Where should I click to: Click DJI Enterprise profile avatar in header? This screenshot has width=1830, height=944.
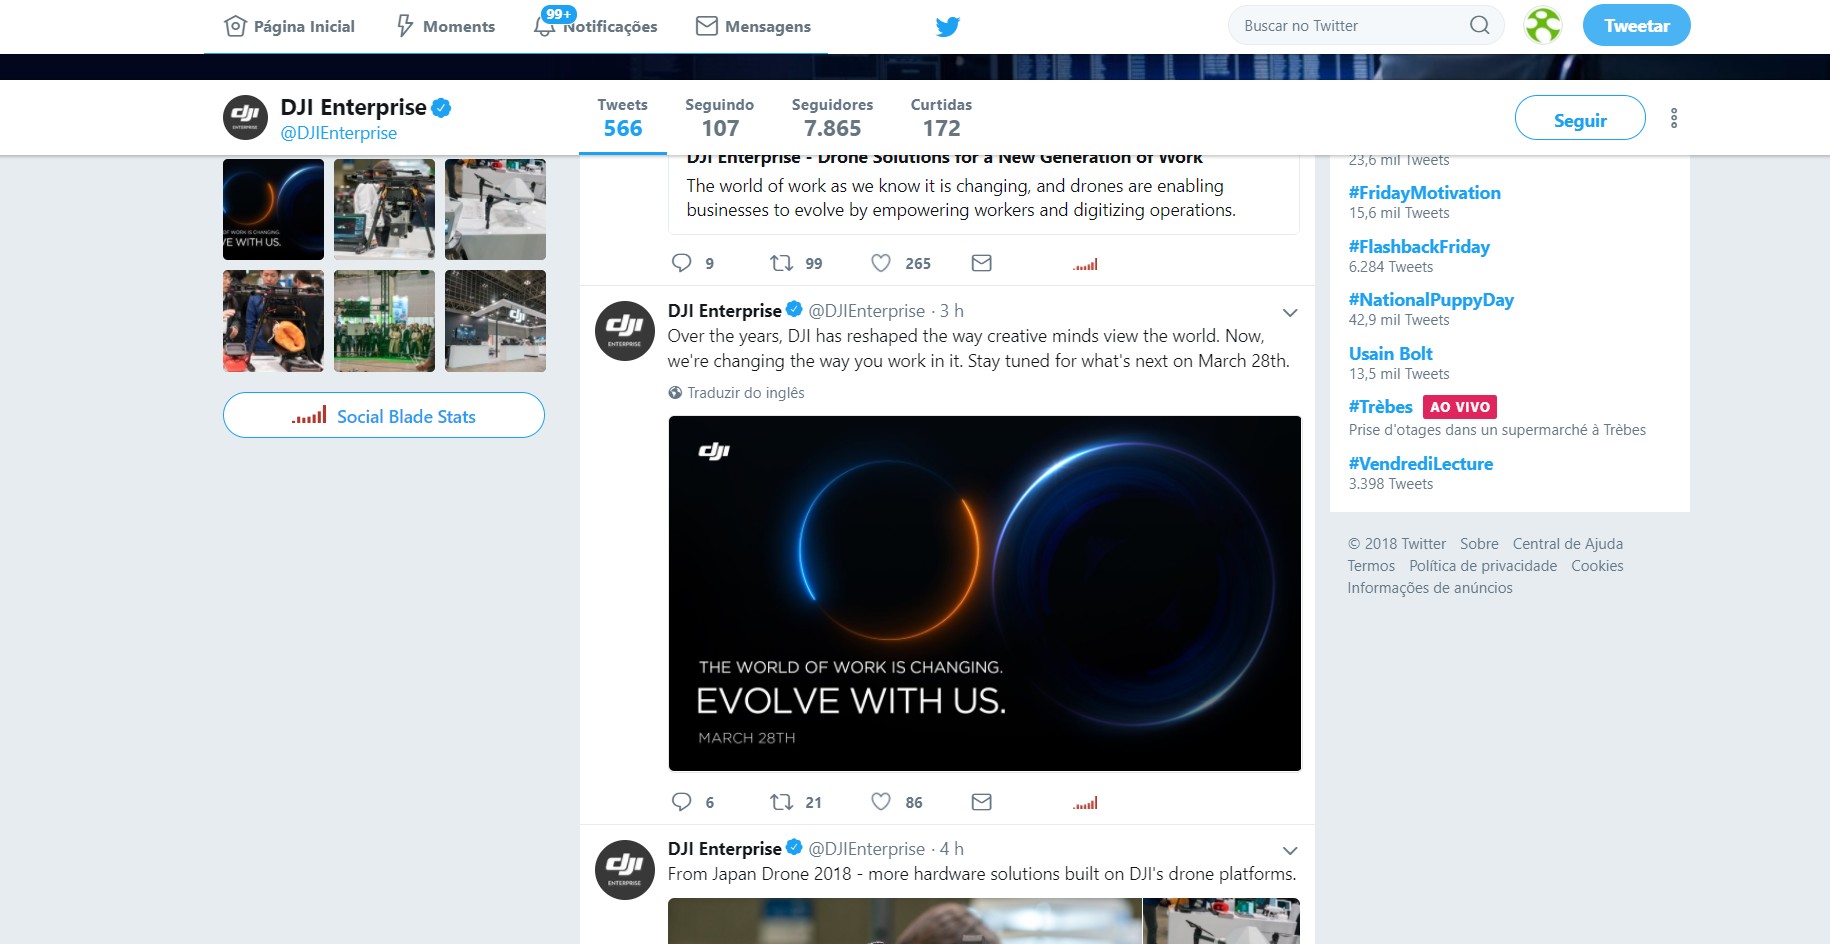pyautogui.click(x=245, y=118)
